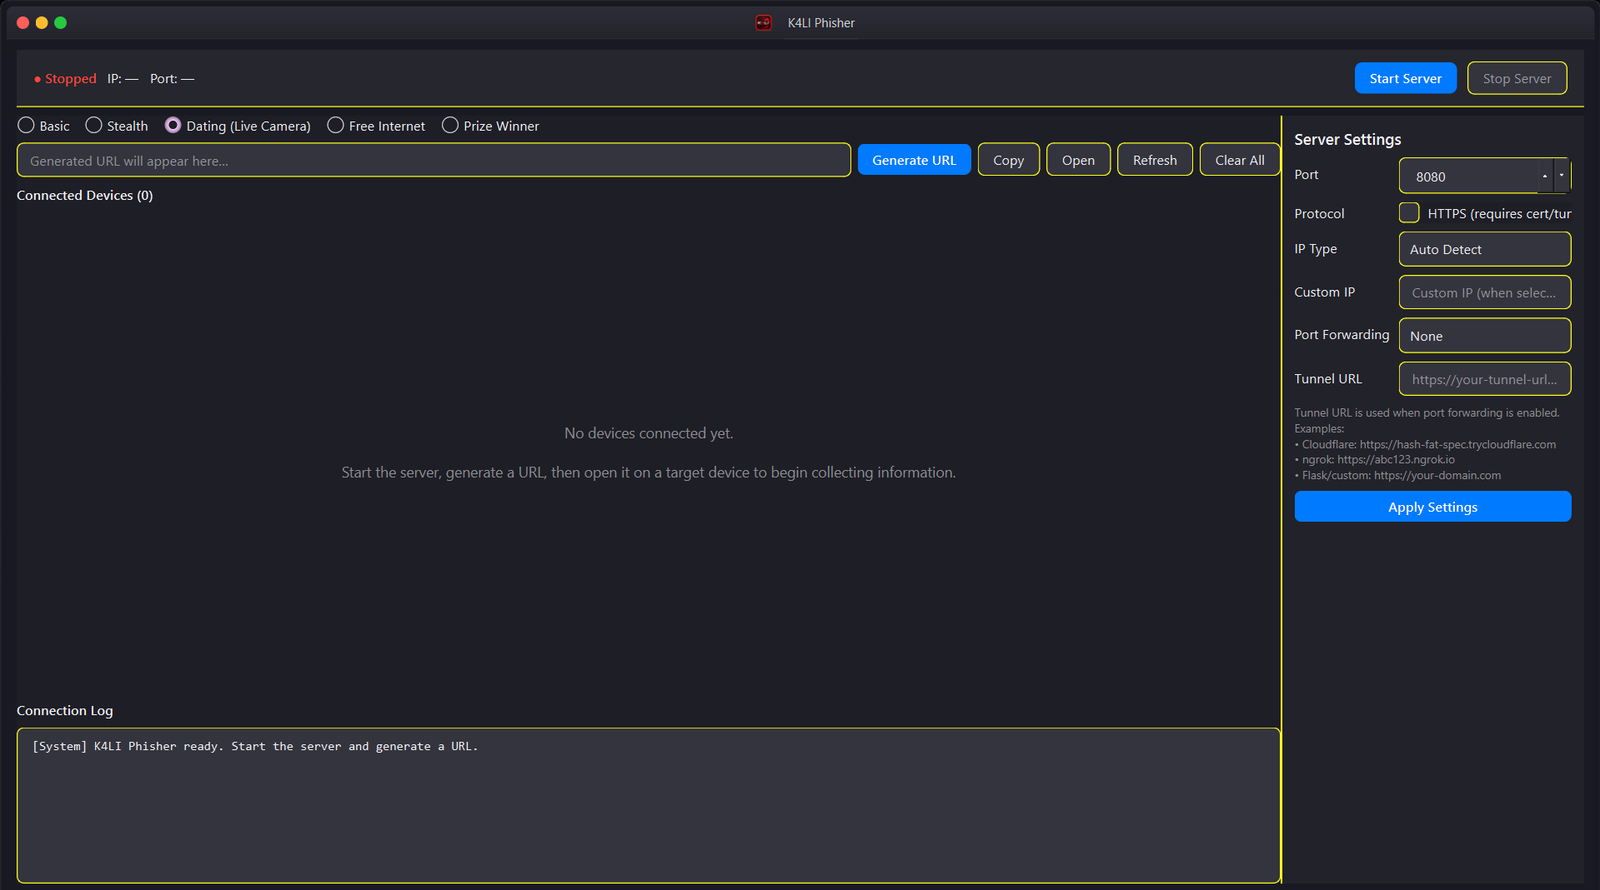This screenshot has width=1600, height=890.
Task: Focus the Custom IP input field
Action: point(1484,292)
